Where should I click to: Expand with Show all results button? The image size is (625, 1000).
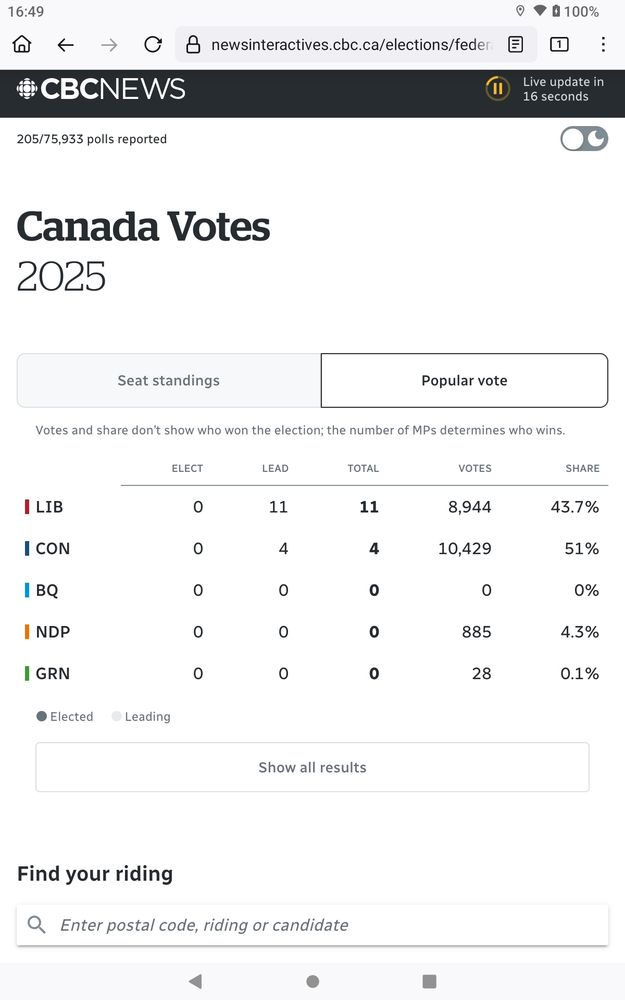[312, 767]
